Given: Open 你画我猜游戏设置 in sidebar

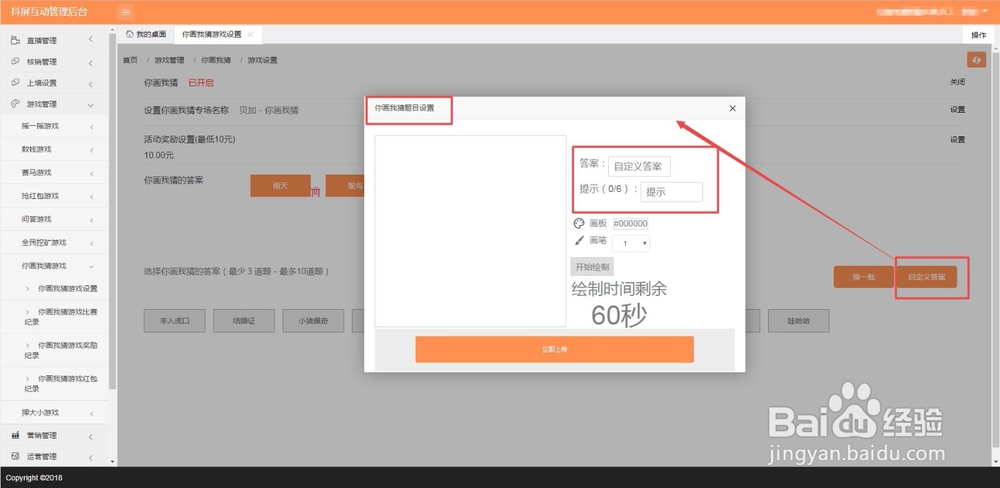Looking at the screenshot, I should coord(68,288).
